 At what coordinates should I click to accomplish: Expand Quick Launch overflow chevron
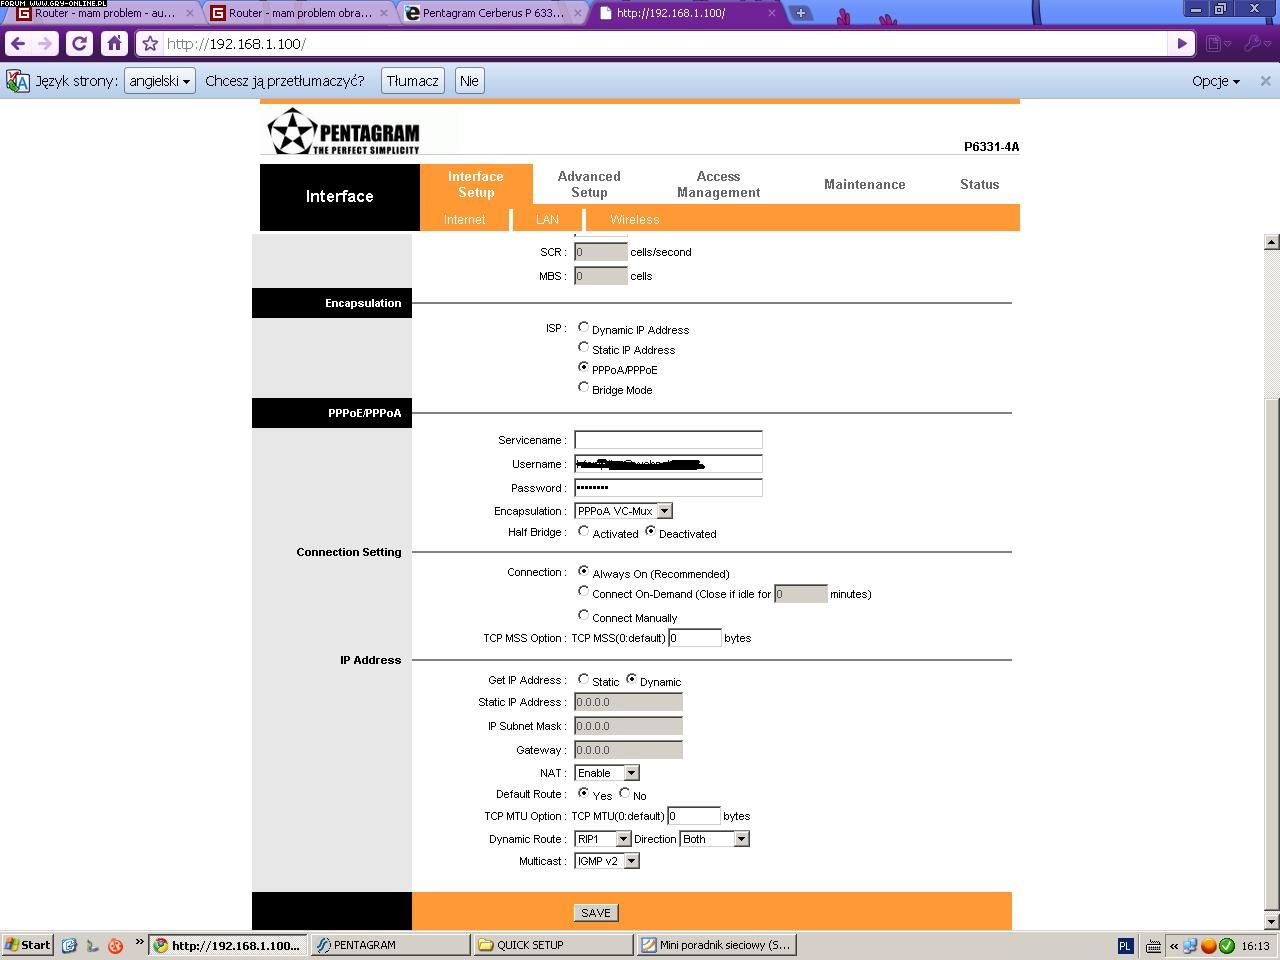point(139,941)
